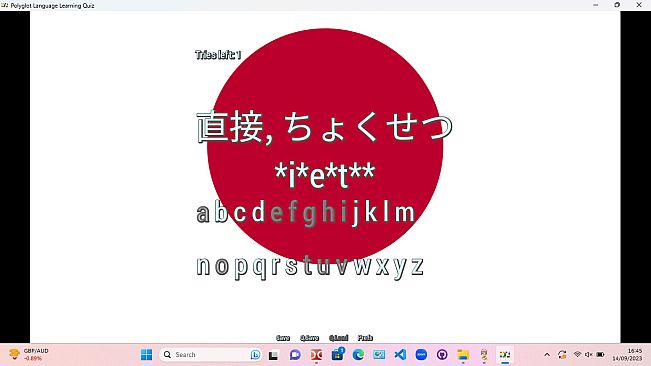This screenshot has width=651, height=366.
Task: Guess the letter y
Action: (400, 269)
